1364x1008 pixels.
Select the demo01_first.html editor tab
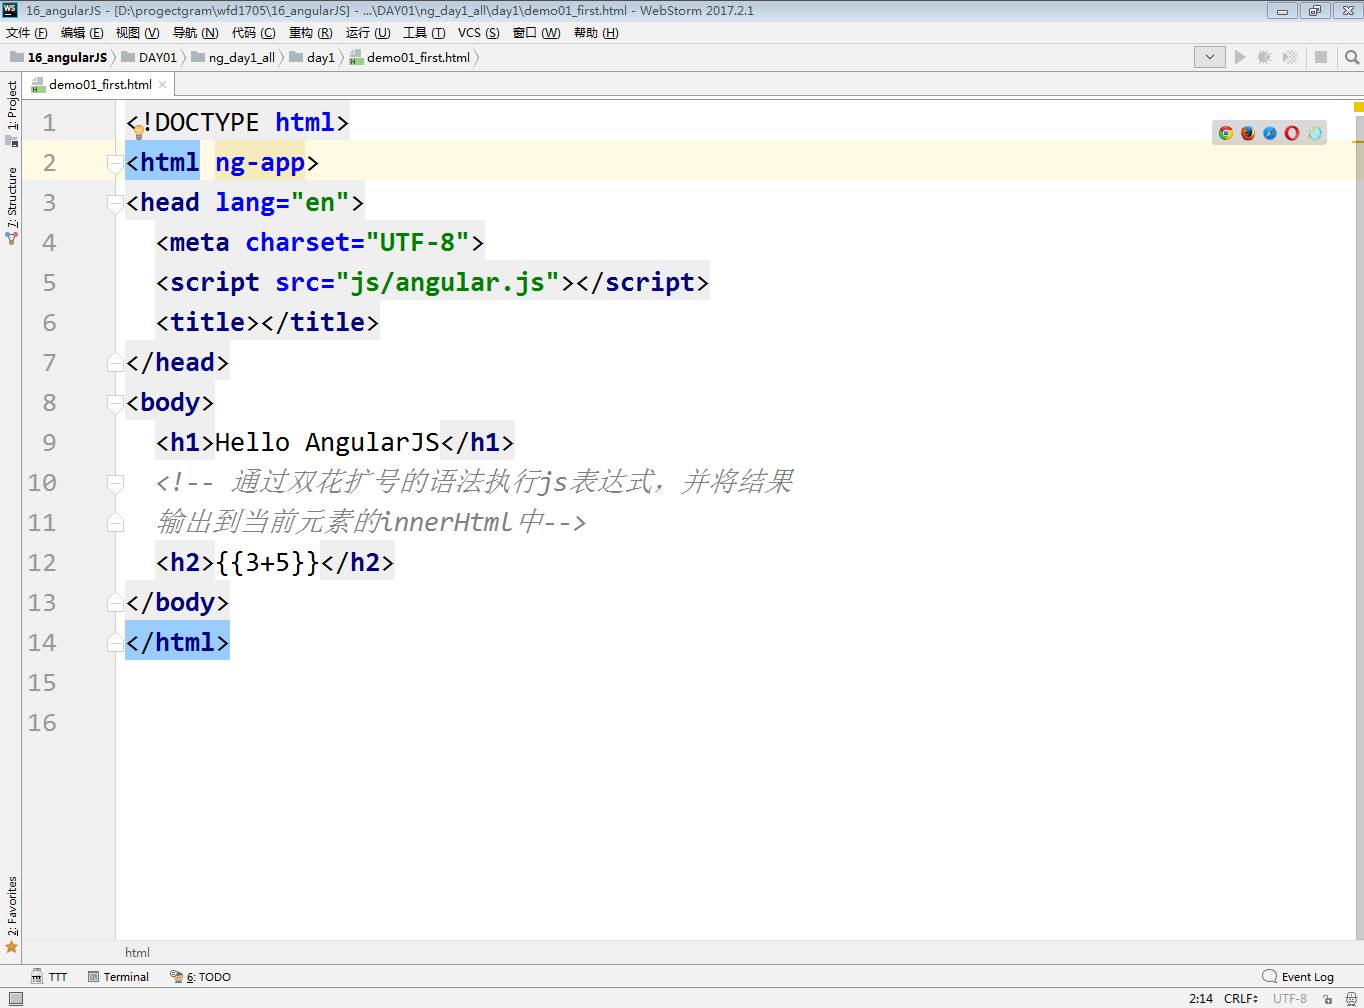[99, 85]
